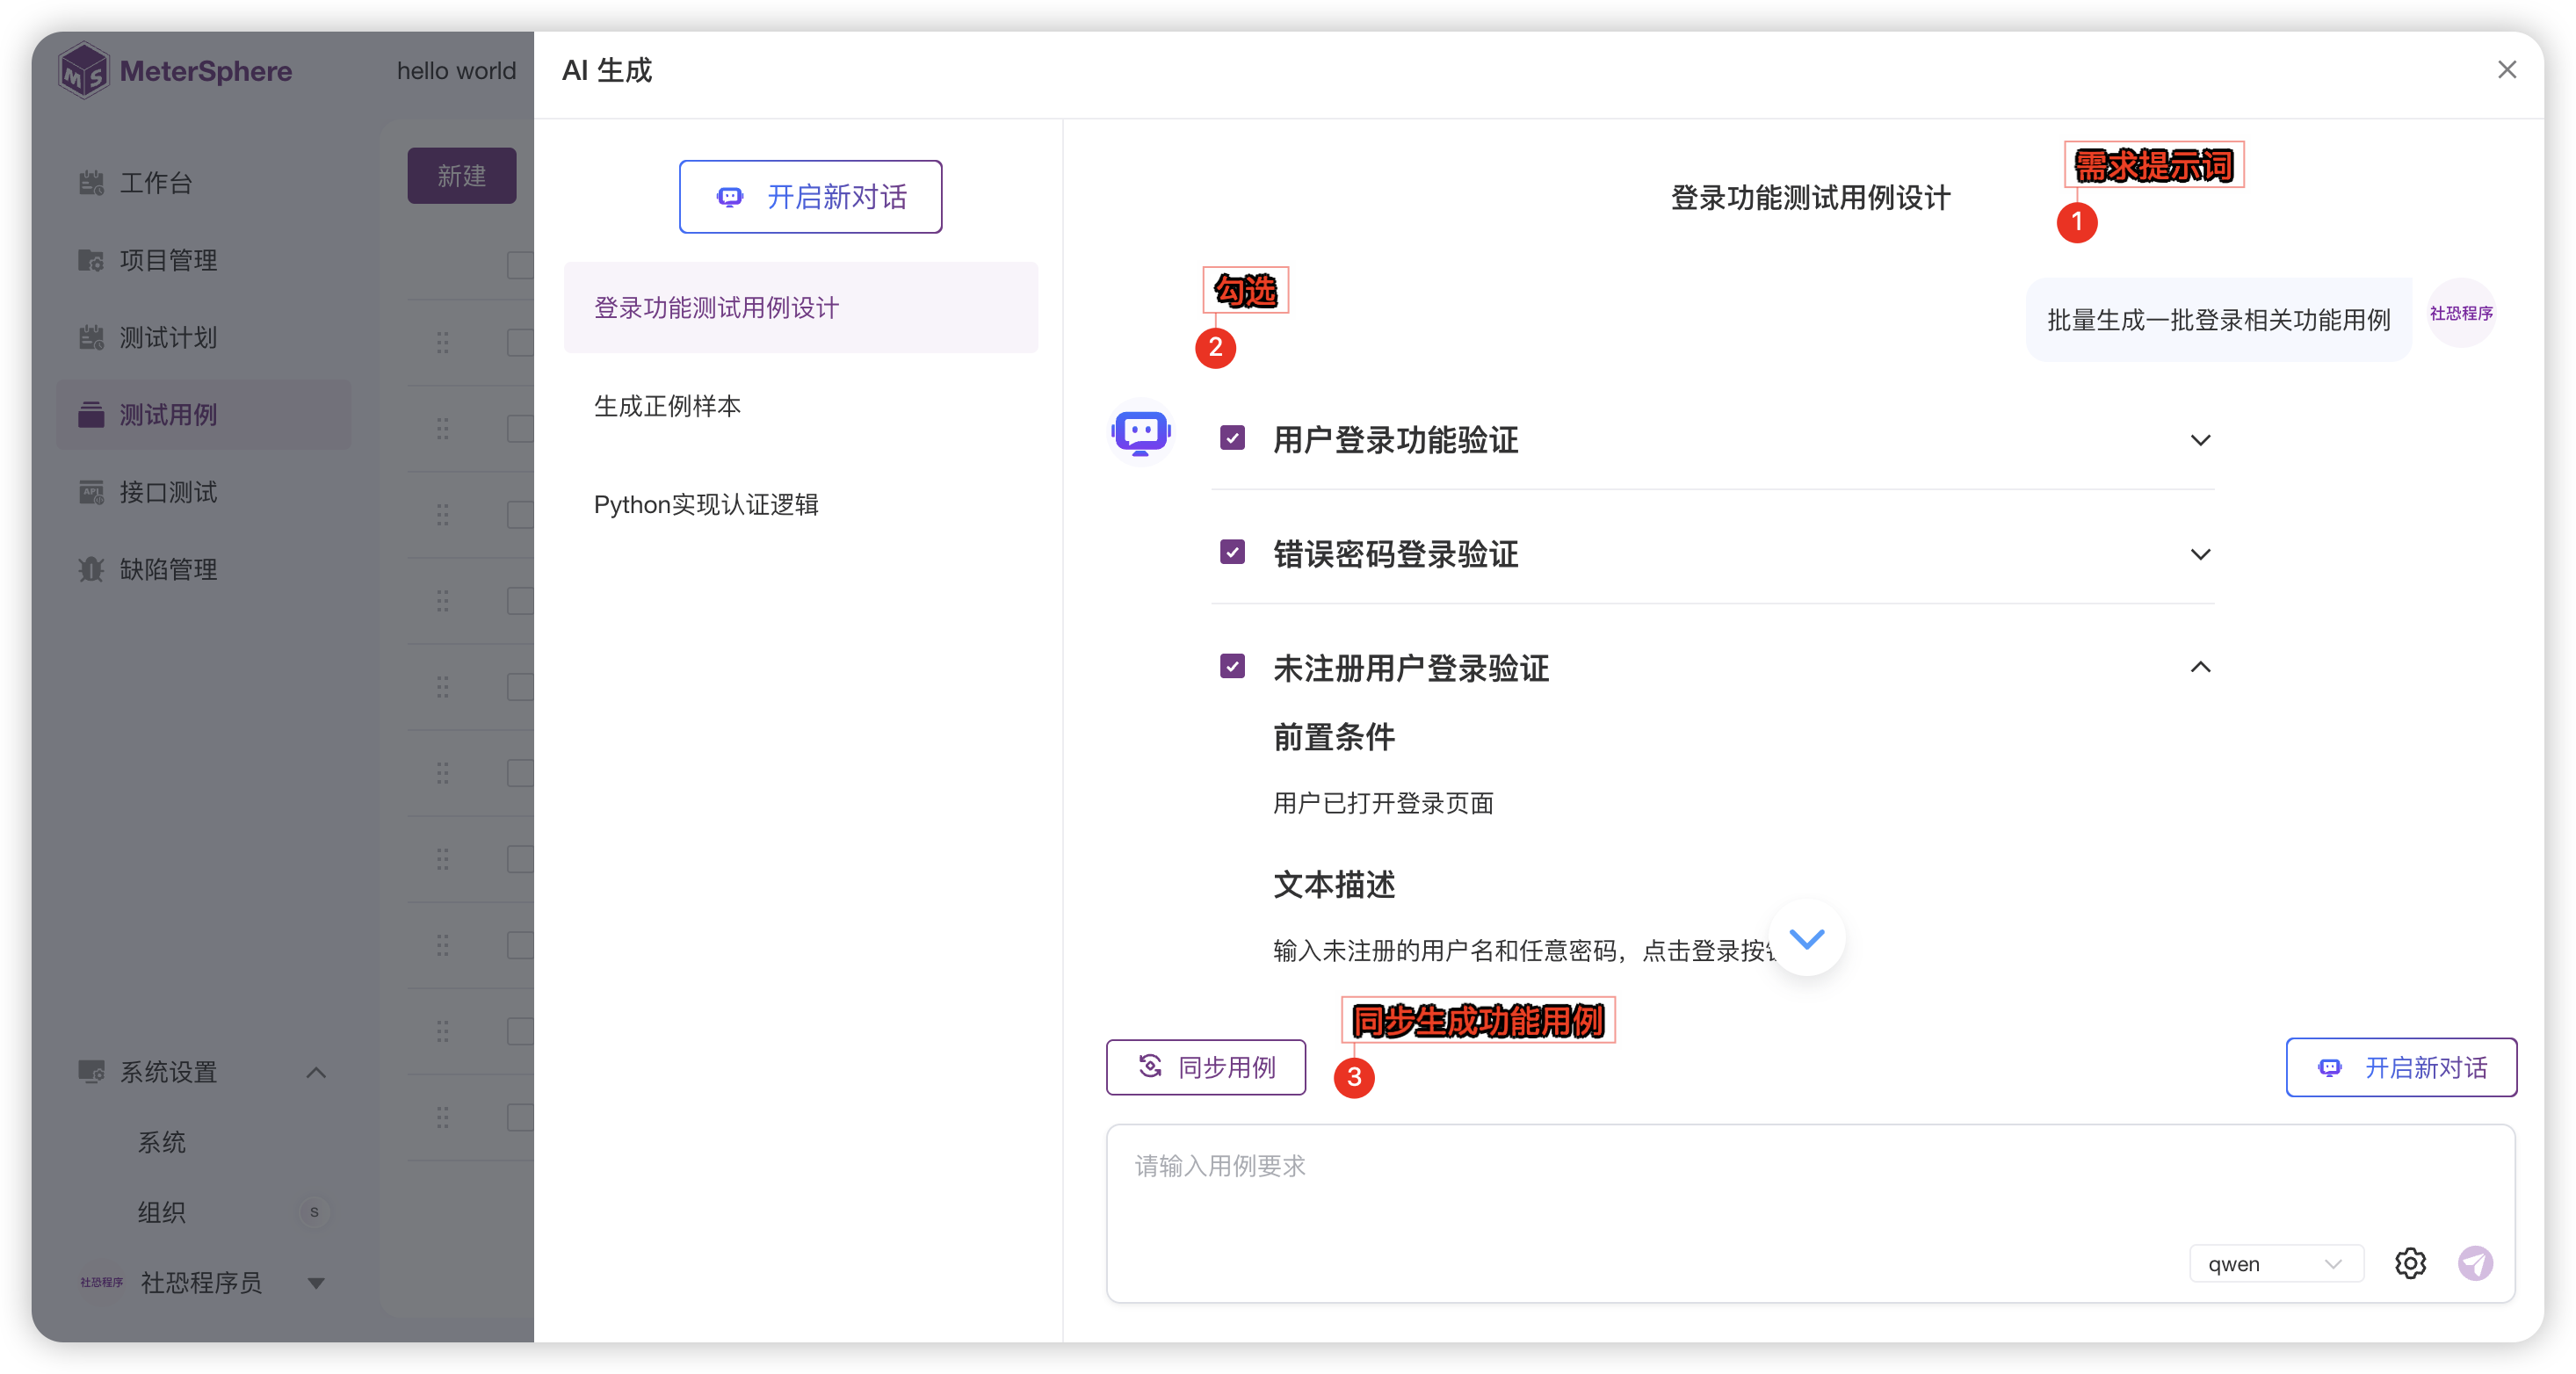The height and width of the screenshot is (1374, 2576).
Task: Click the 新建 button
Action: click(461, 176)
